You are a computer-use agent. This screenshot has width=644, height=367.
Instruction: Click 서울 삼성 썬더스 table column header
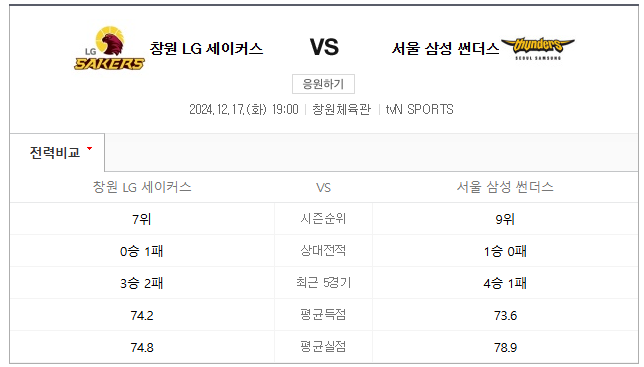pyautogui.click(x=505, y=187)
